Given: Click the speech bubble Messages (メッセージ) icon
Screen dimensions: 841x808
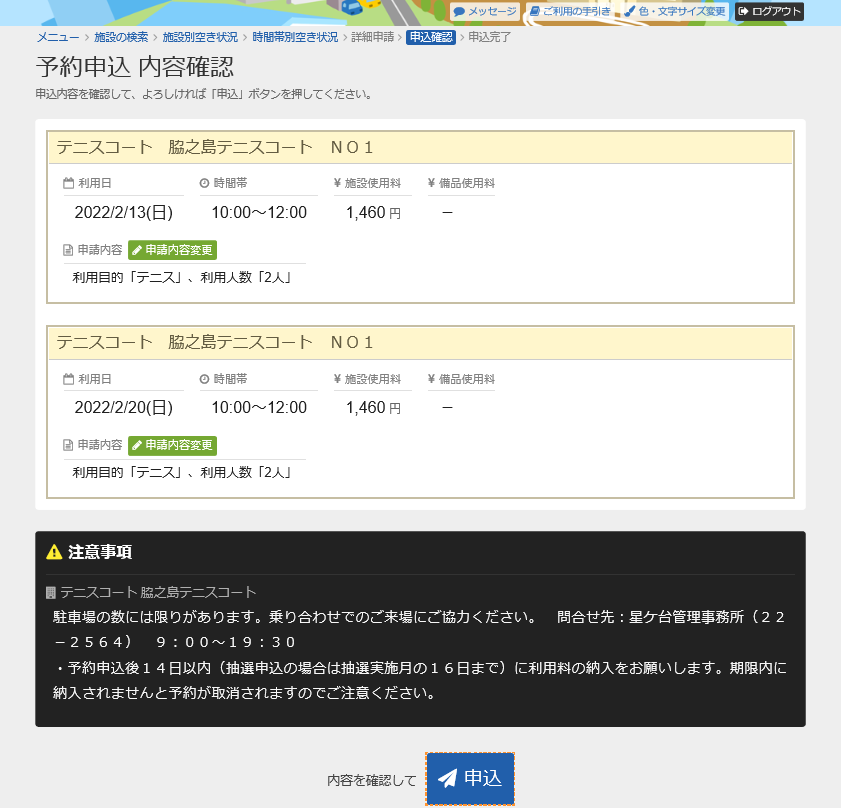Looking at the screenshot, I should tap(459, 12).
